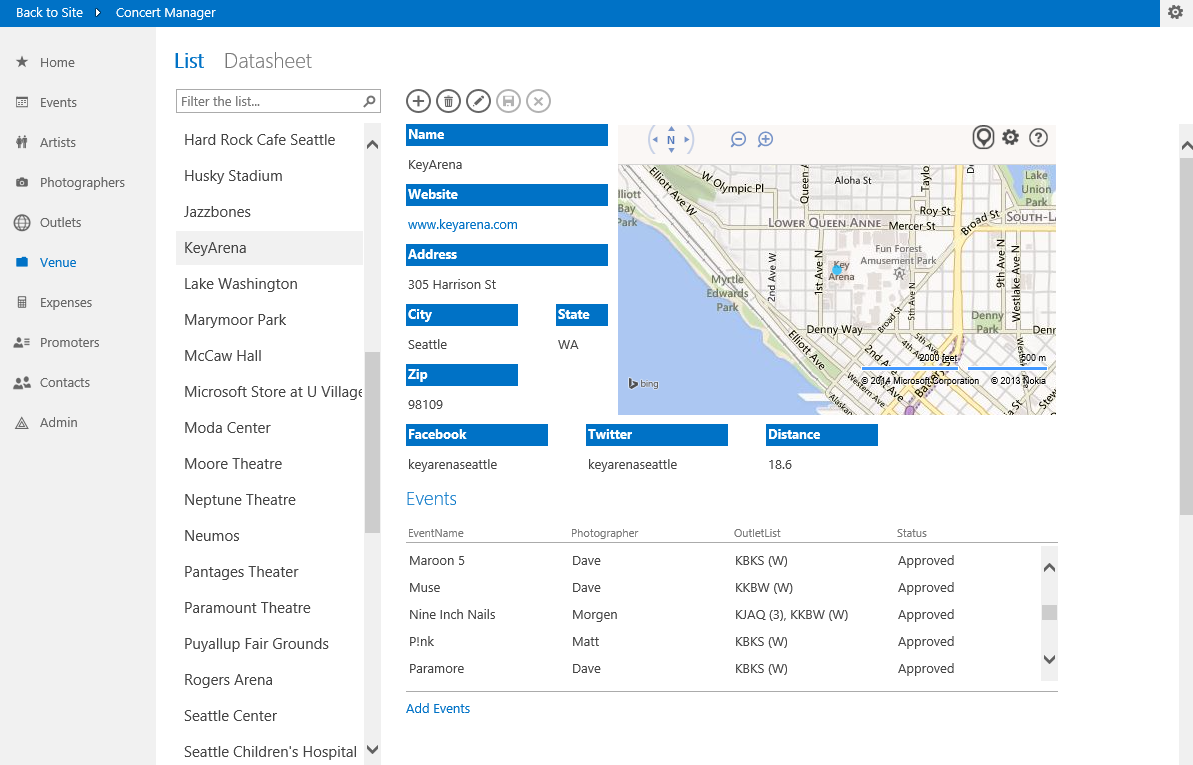Select McCaw Hall in venue list

point(269,355)
